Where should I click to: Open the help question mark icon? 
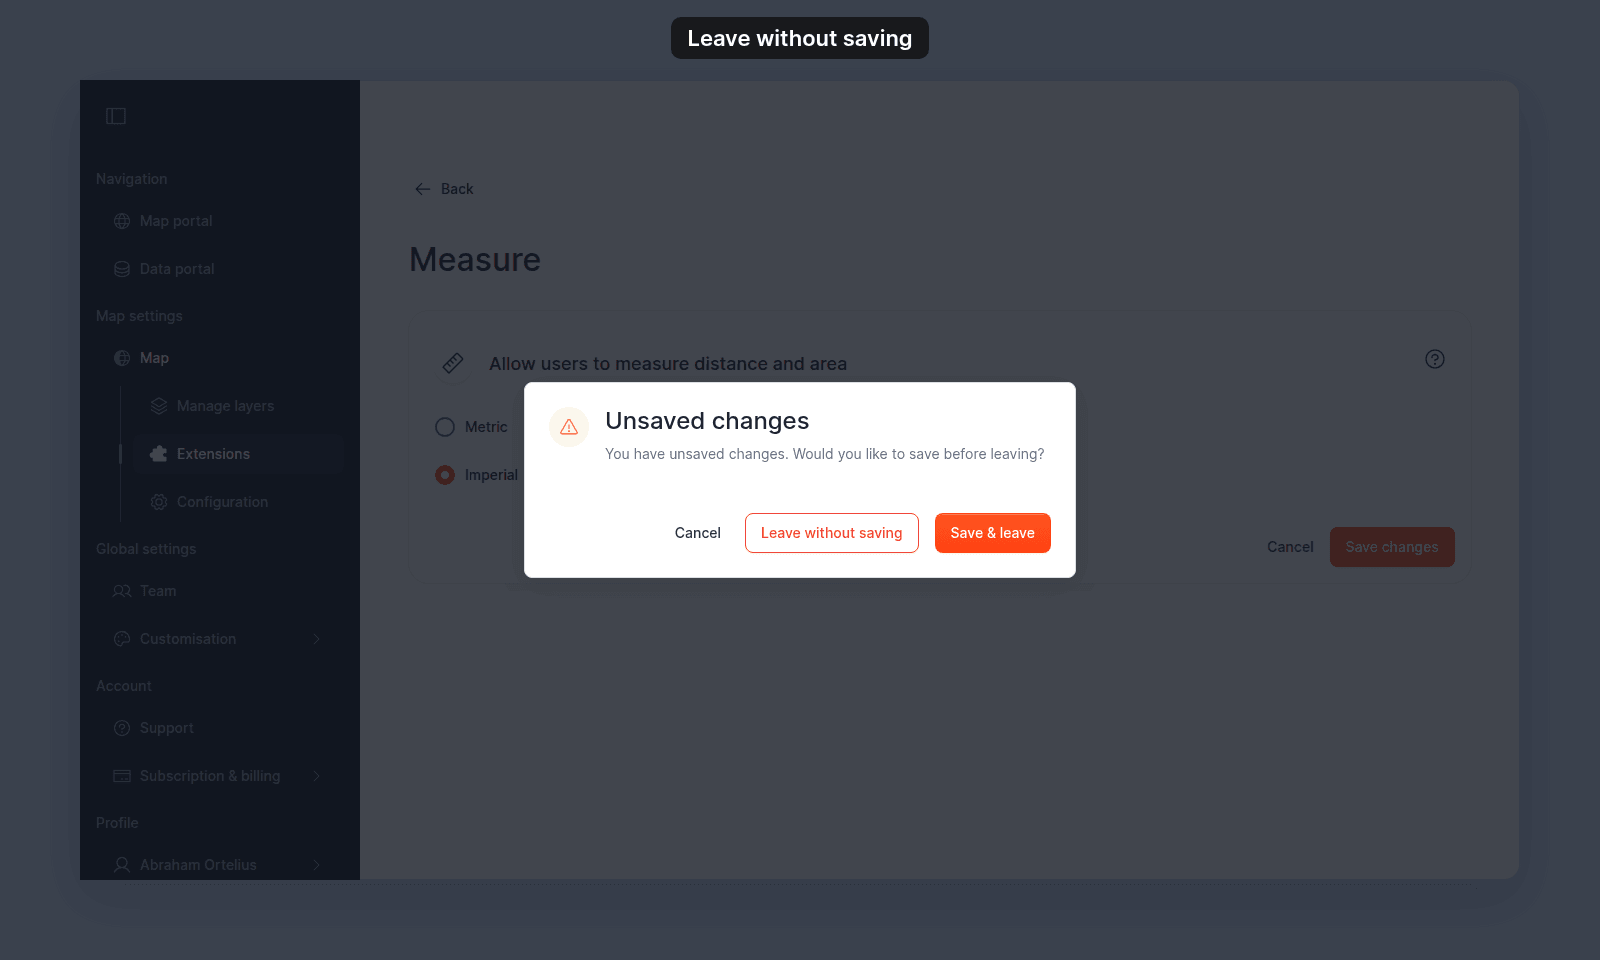pyautogui.click(x=1435, y=359)
